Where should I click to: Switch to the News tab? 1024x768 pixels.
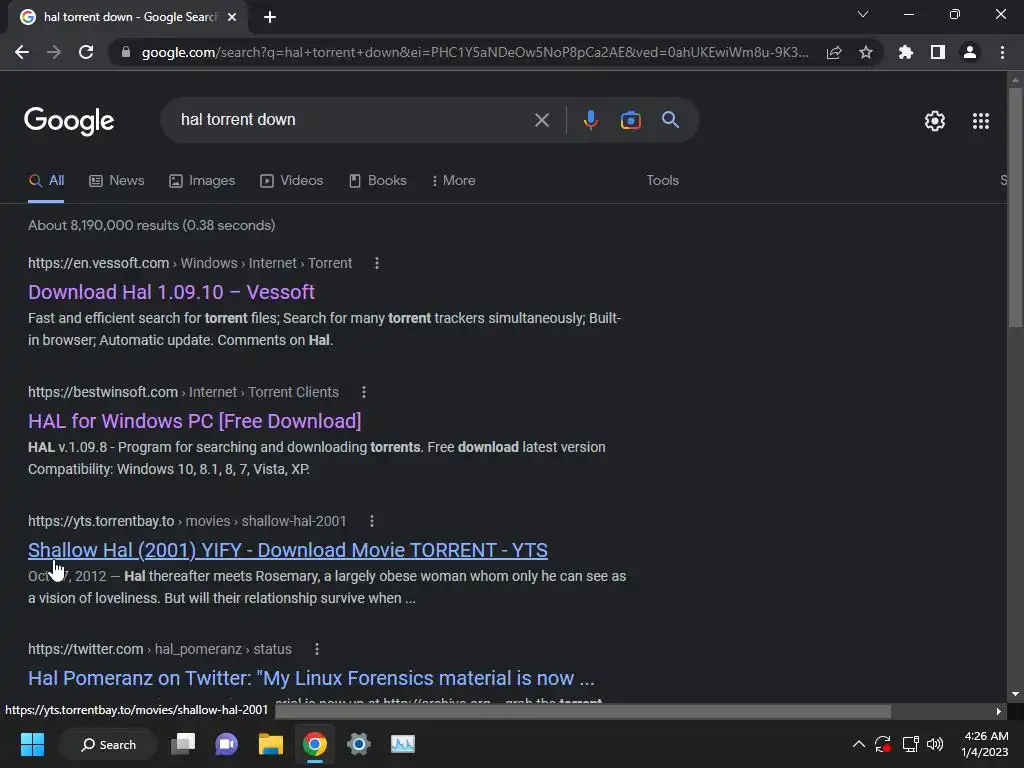(117, 180)
